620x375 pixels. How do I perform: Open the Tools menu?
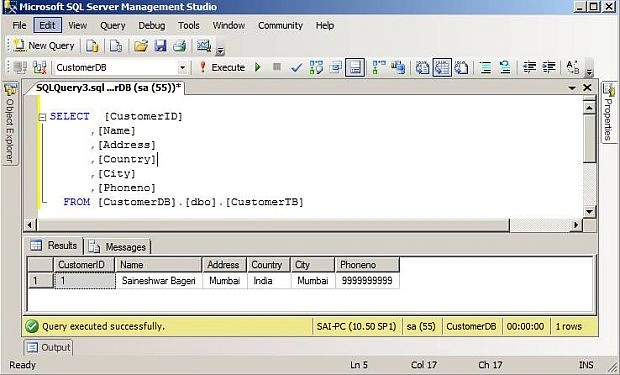[189, 26]
